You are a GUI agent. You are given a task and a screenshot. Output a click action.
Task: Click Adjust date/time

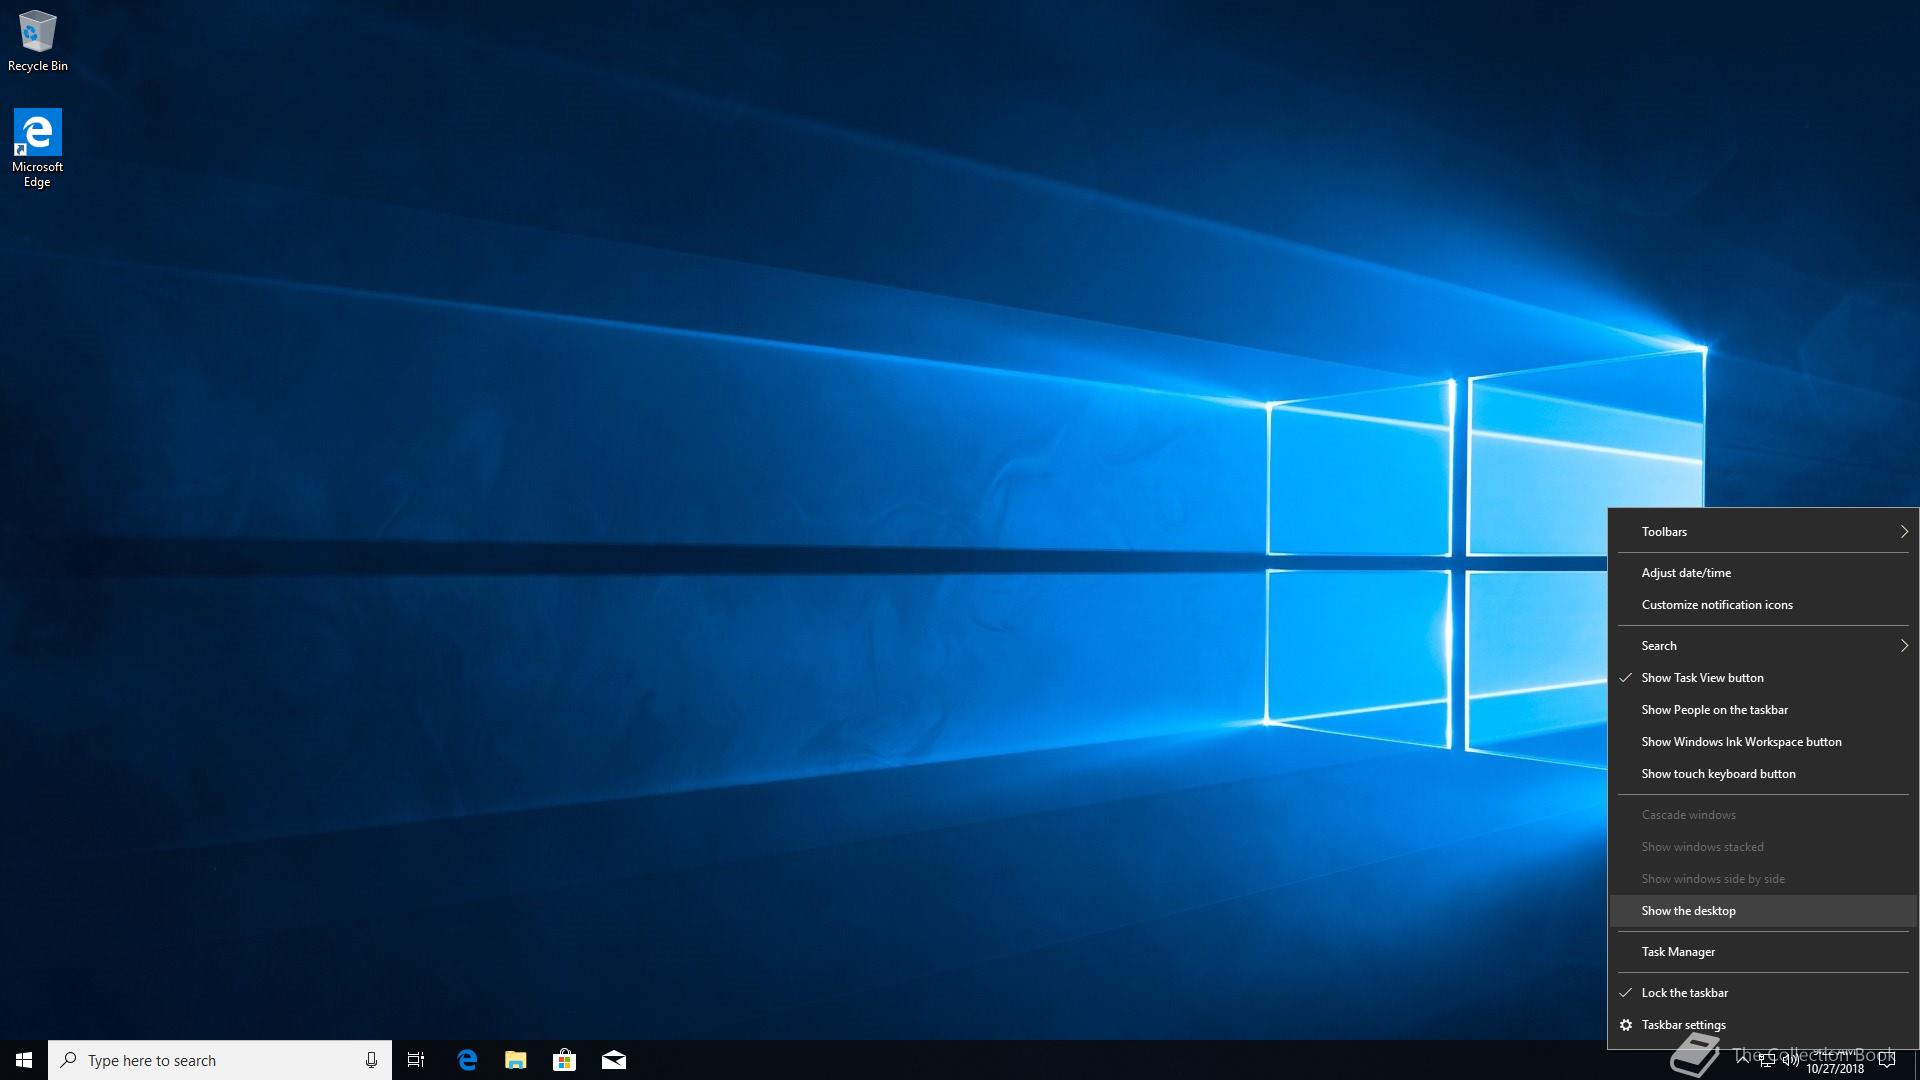tap(1686, 573)
